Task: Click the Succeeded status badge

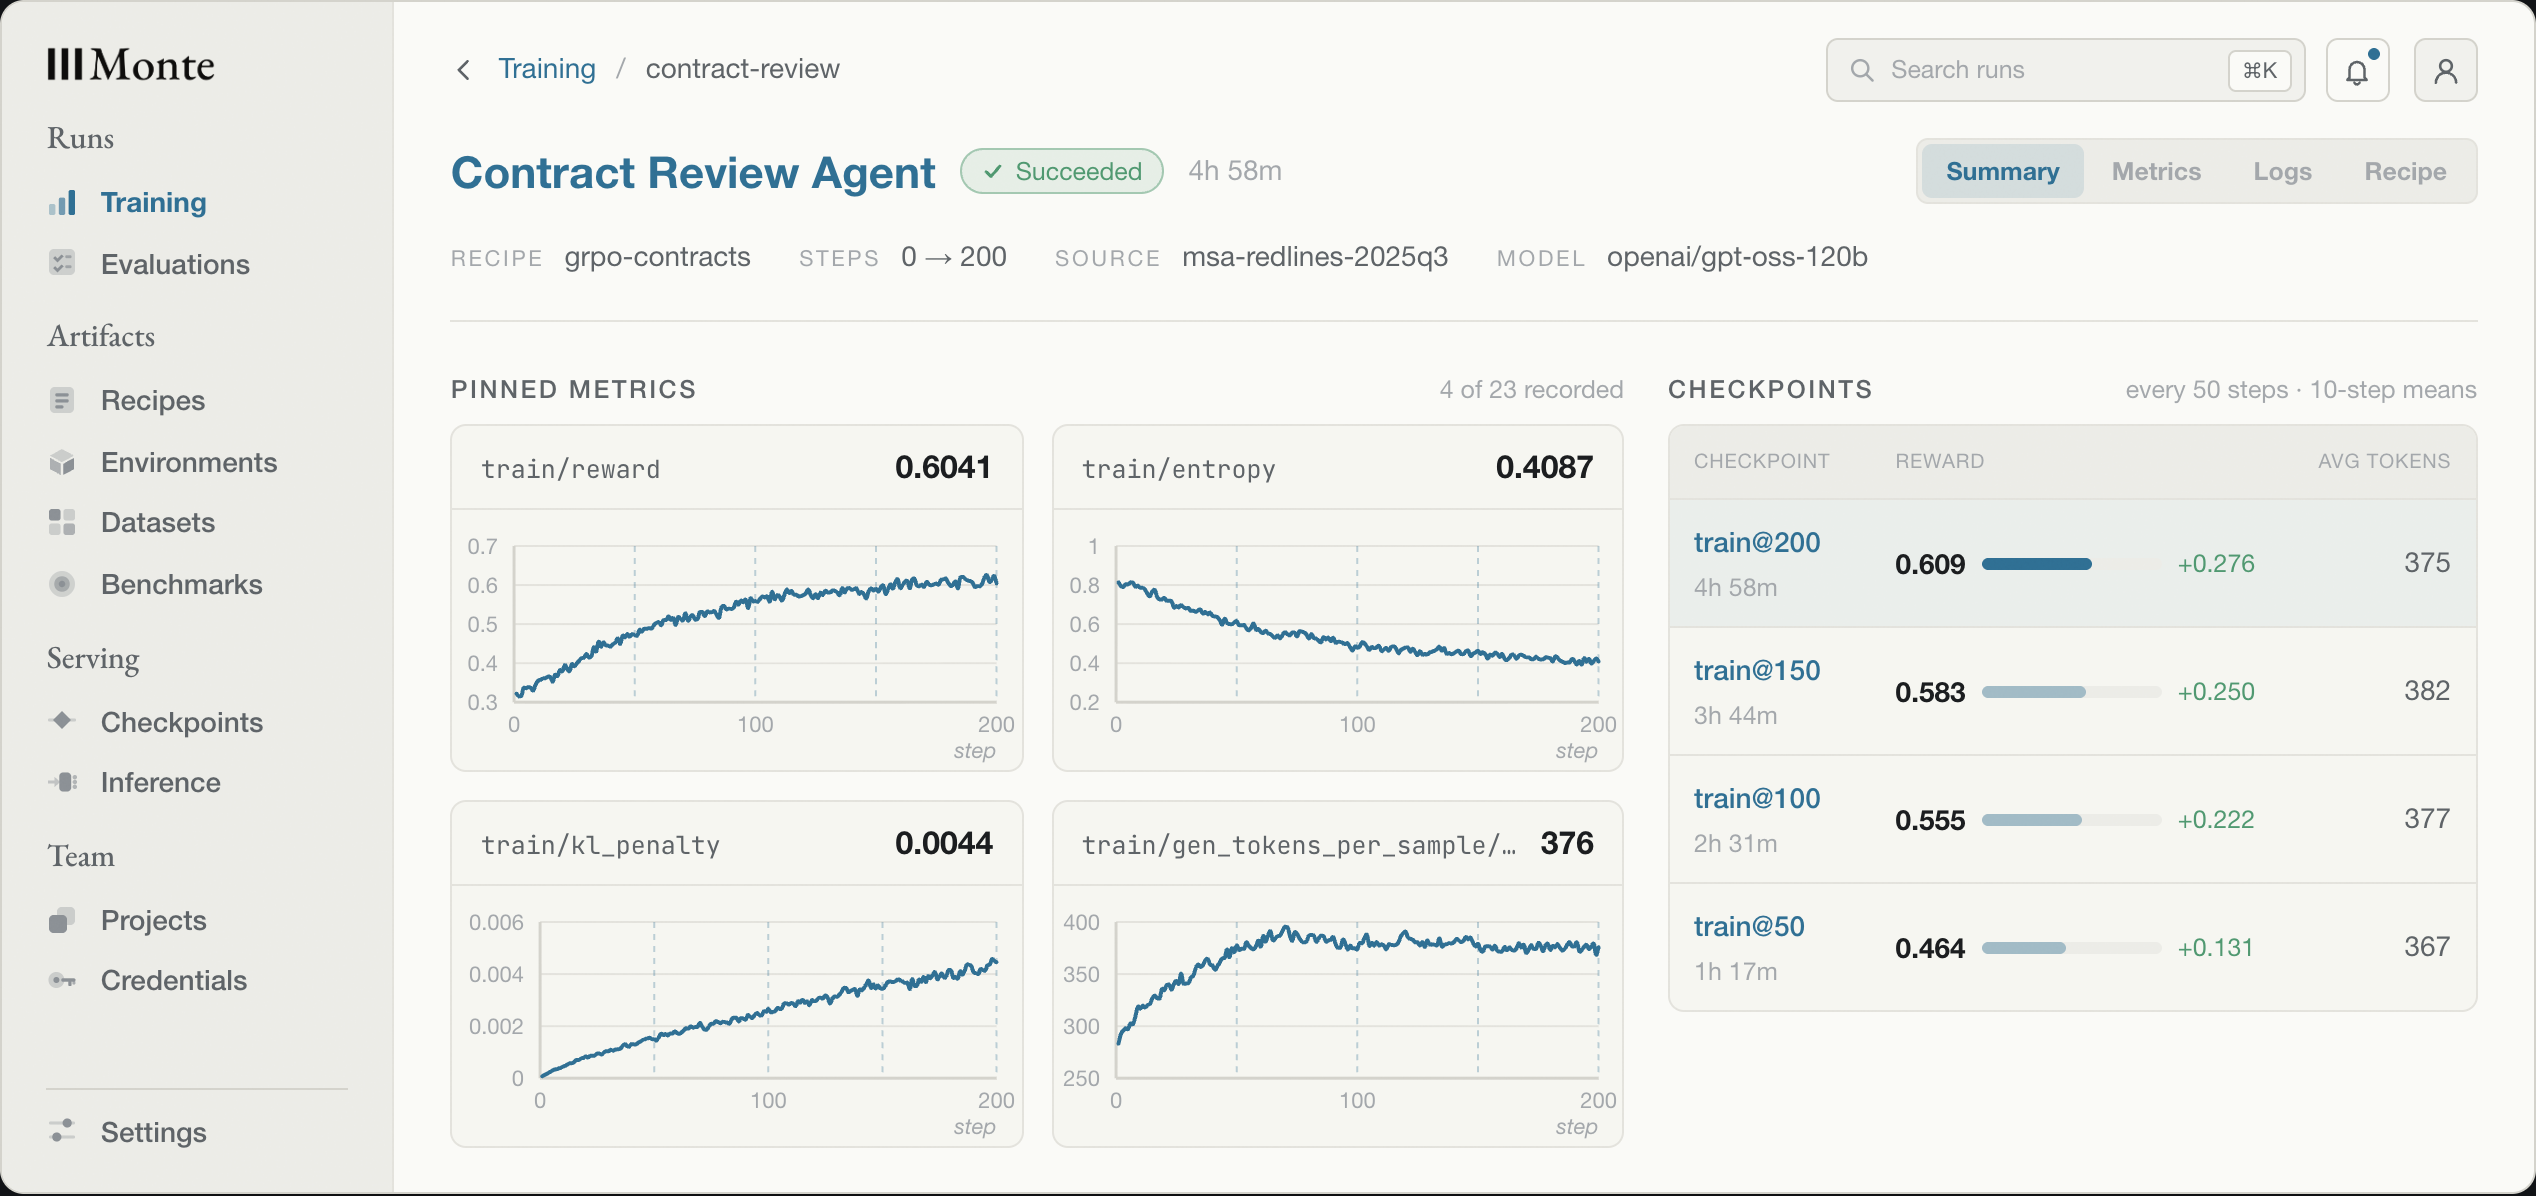Action: pos(1062,171)
